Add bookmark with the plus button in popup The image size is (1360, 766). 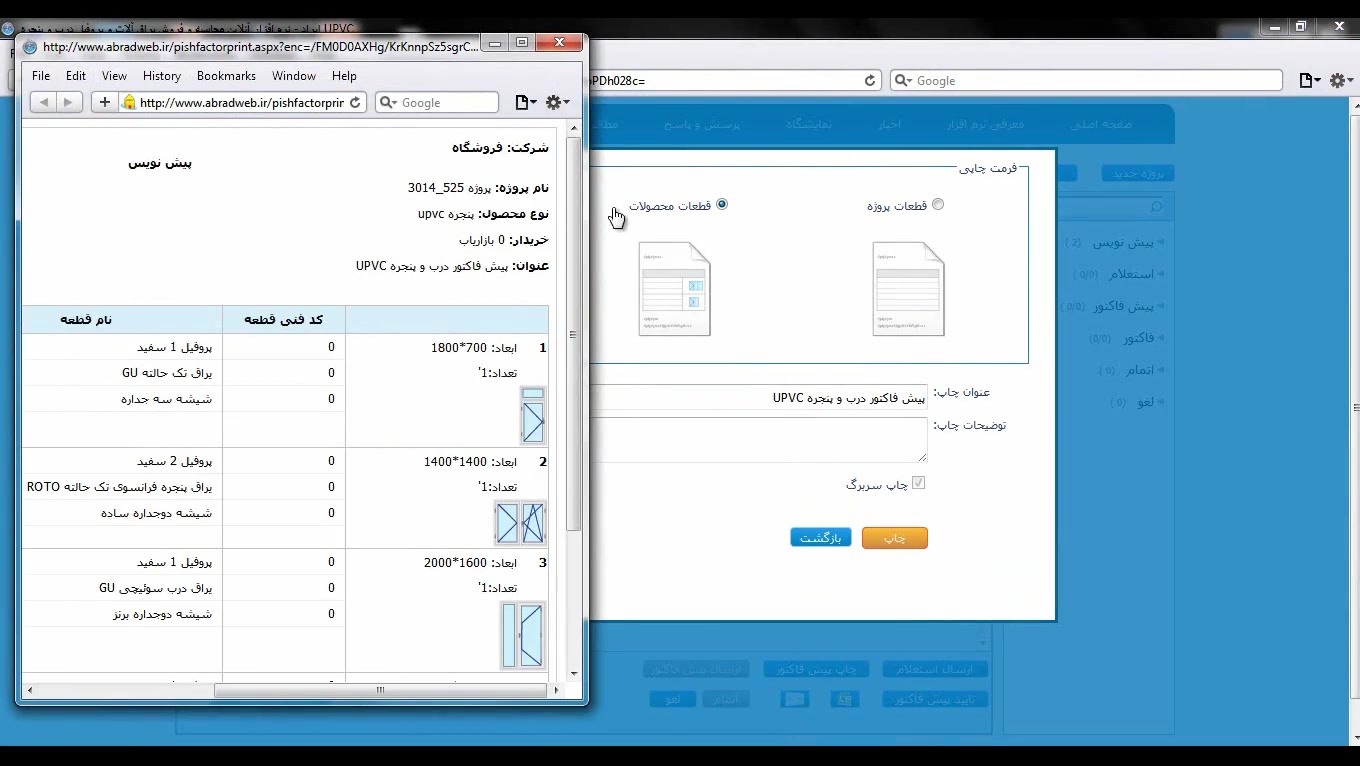point(104,102)
